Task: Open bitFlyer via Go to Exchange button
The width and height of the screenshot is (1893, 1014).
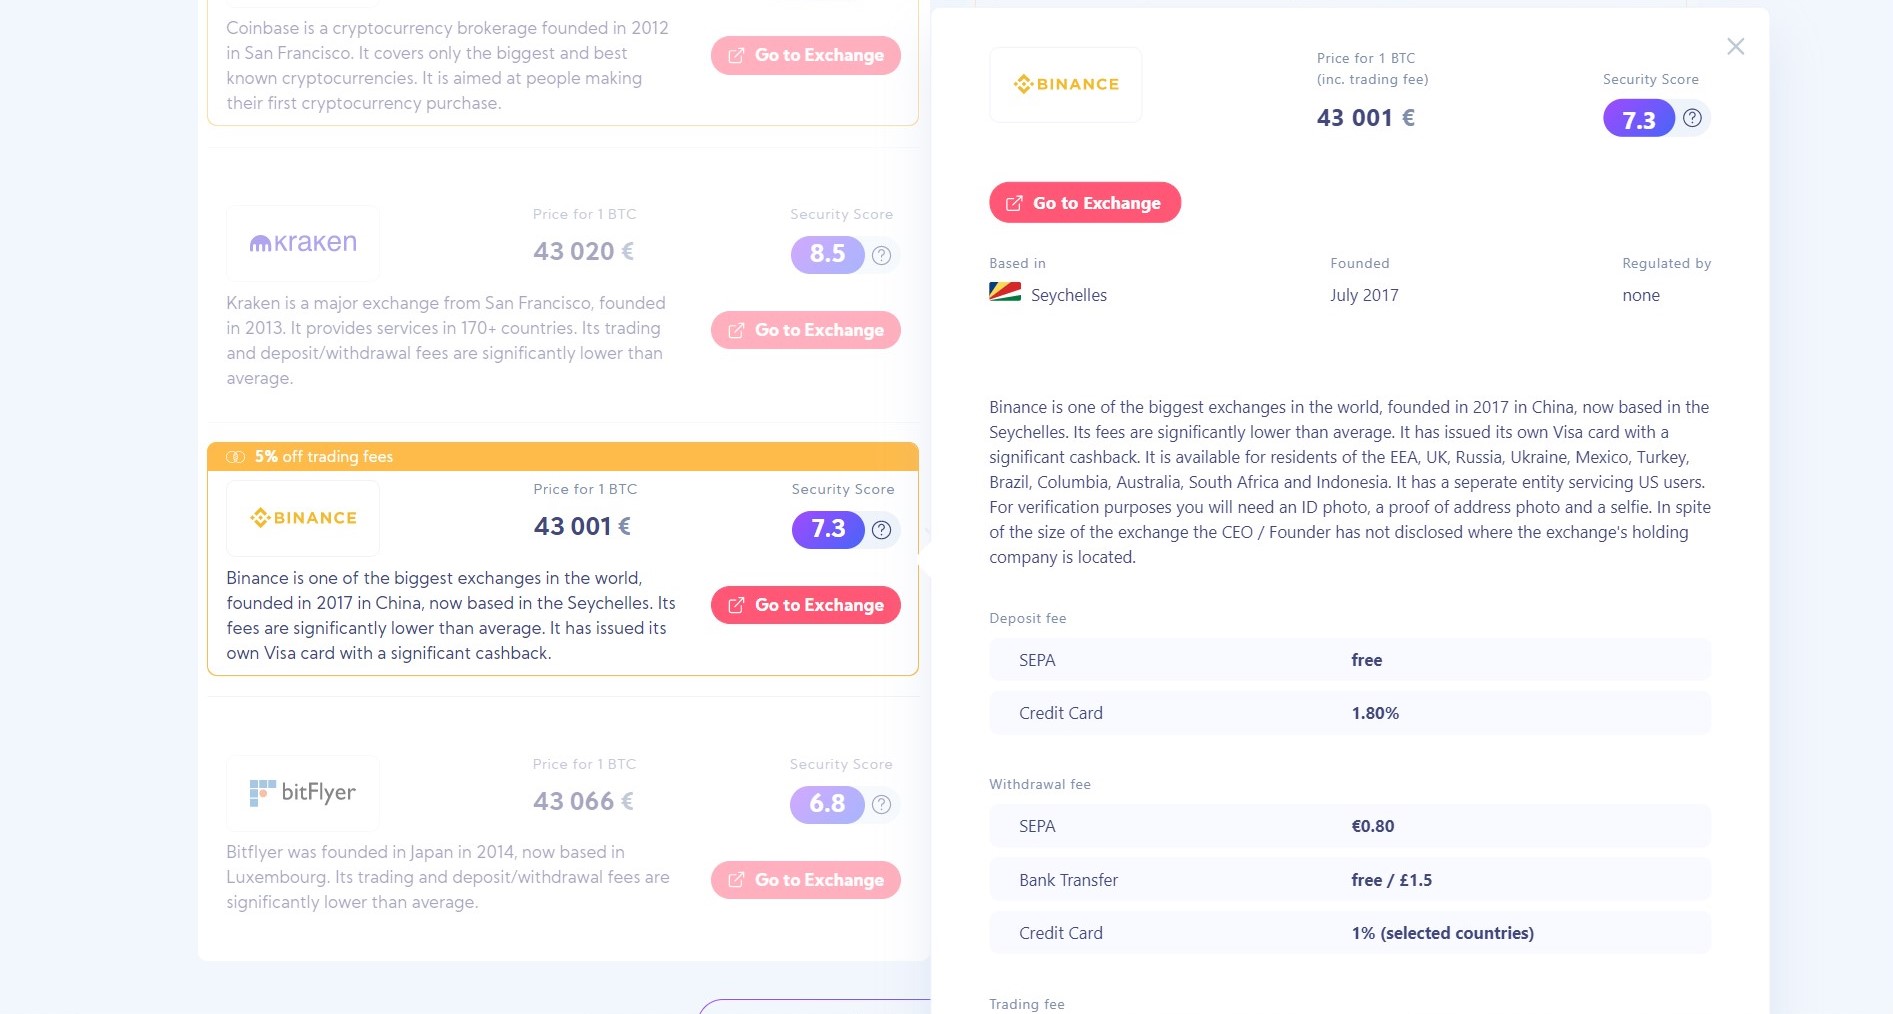Action: [x=805, y=880]
